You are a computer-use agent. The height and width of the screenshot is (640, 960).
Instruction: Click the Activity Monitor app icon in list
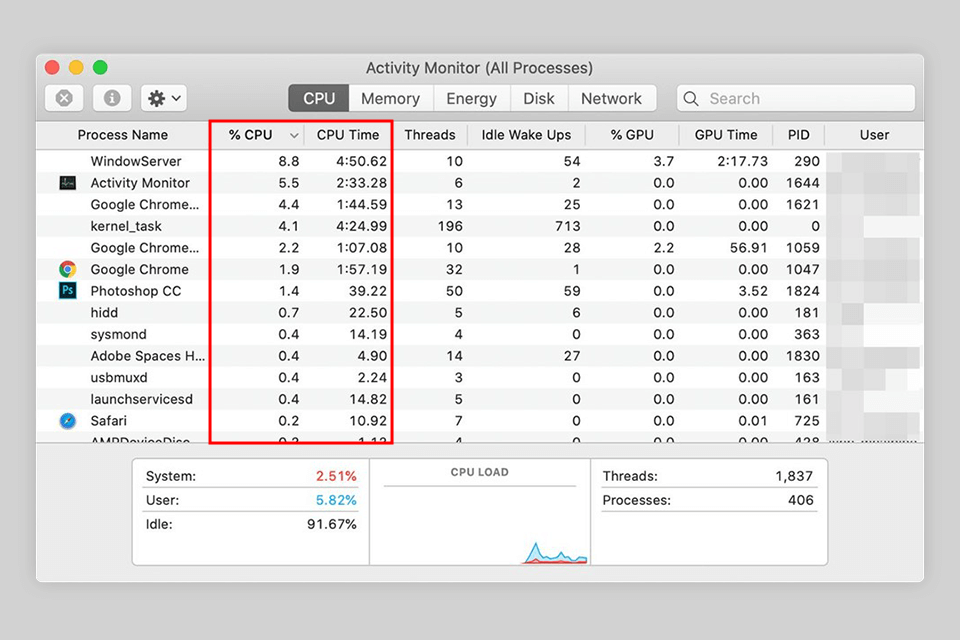coord(67,183)
